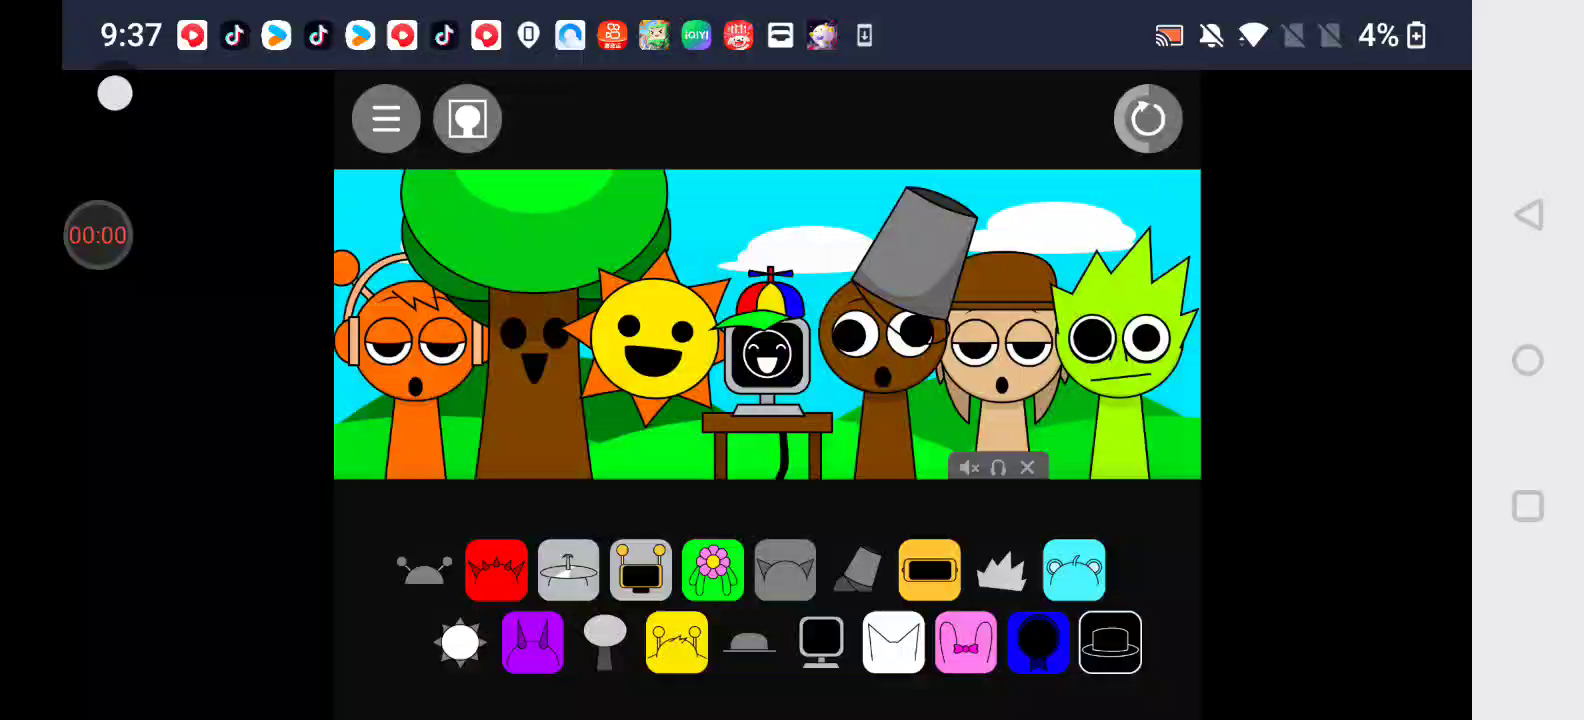Pick the yellow antenna character icon

(x=677, y=642)
